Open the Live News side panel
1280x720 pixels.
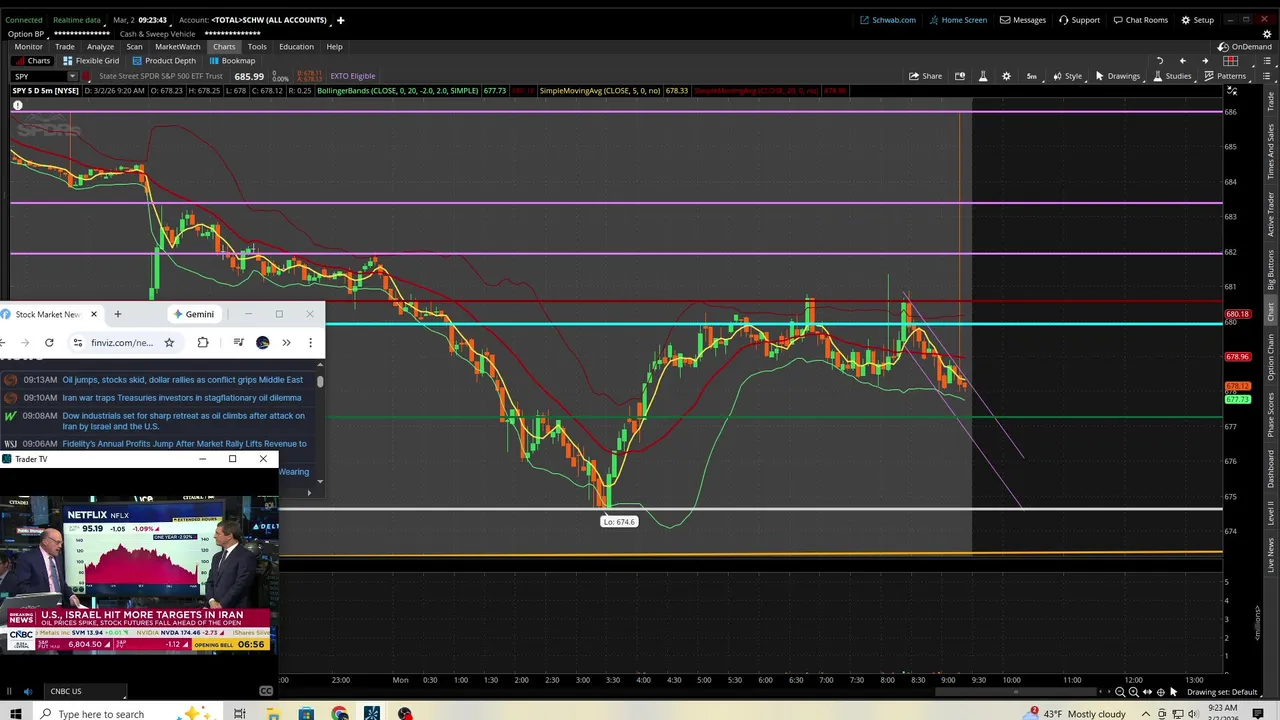1271,556
